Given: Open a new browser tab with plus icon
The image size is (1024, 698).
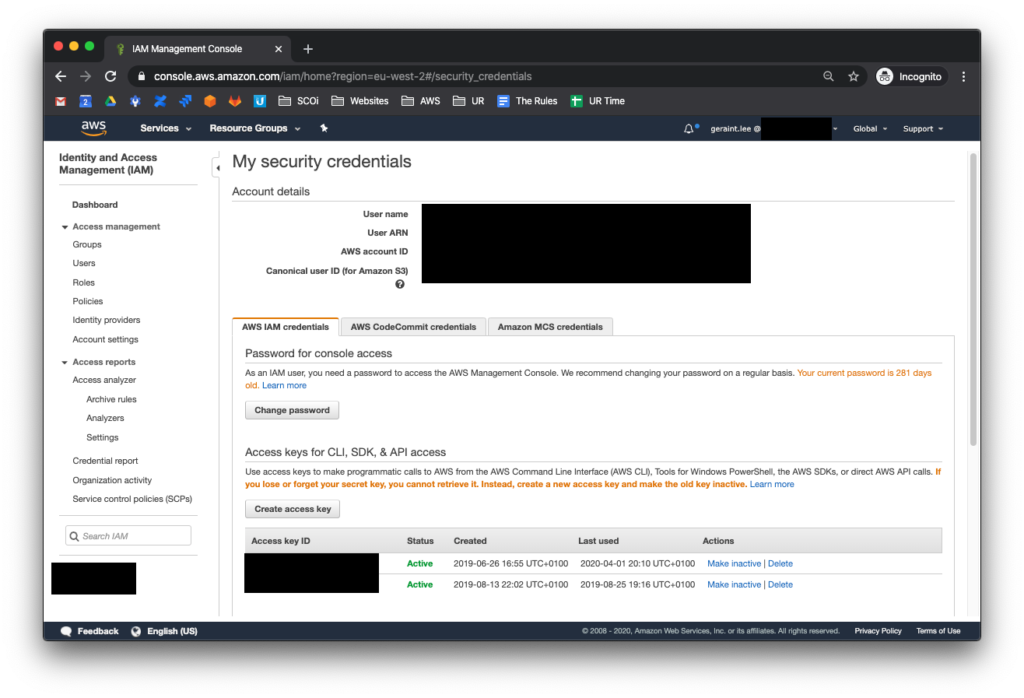Looking at the screenshot, I should pos(308,49).
